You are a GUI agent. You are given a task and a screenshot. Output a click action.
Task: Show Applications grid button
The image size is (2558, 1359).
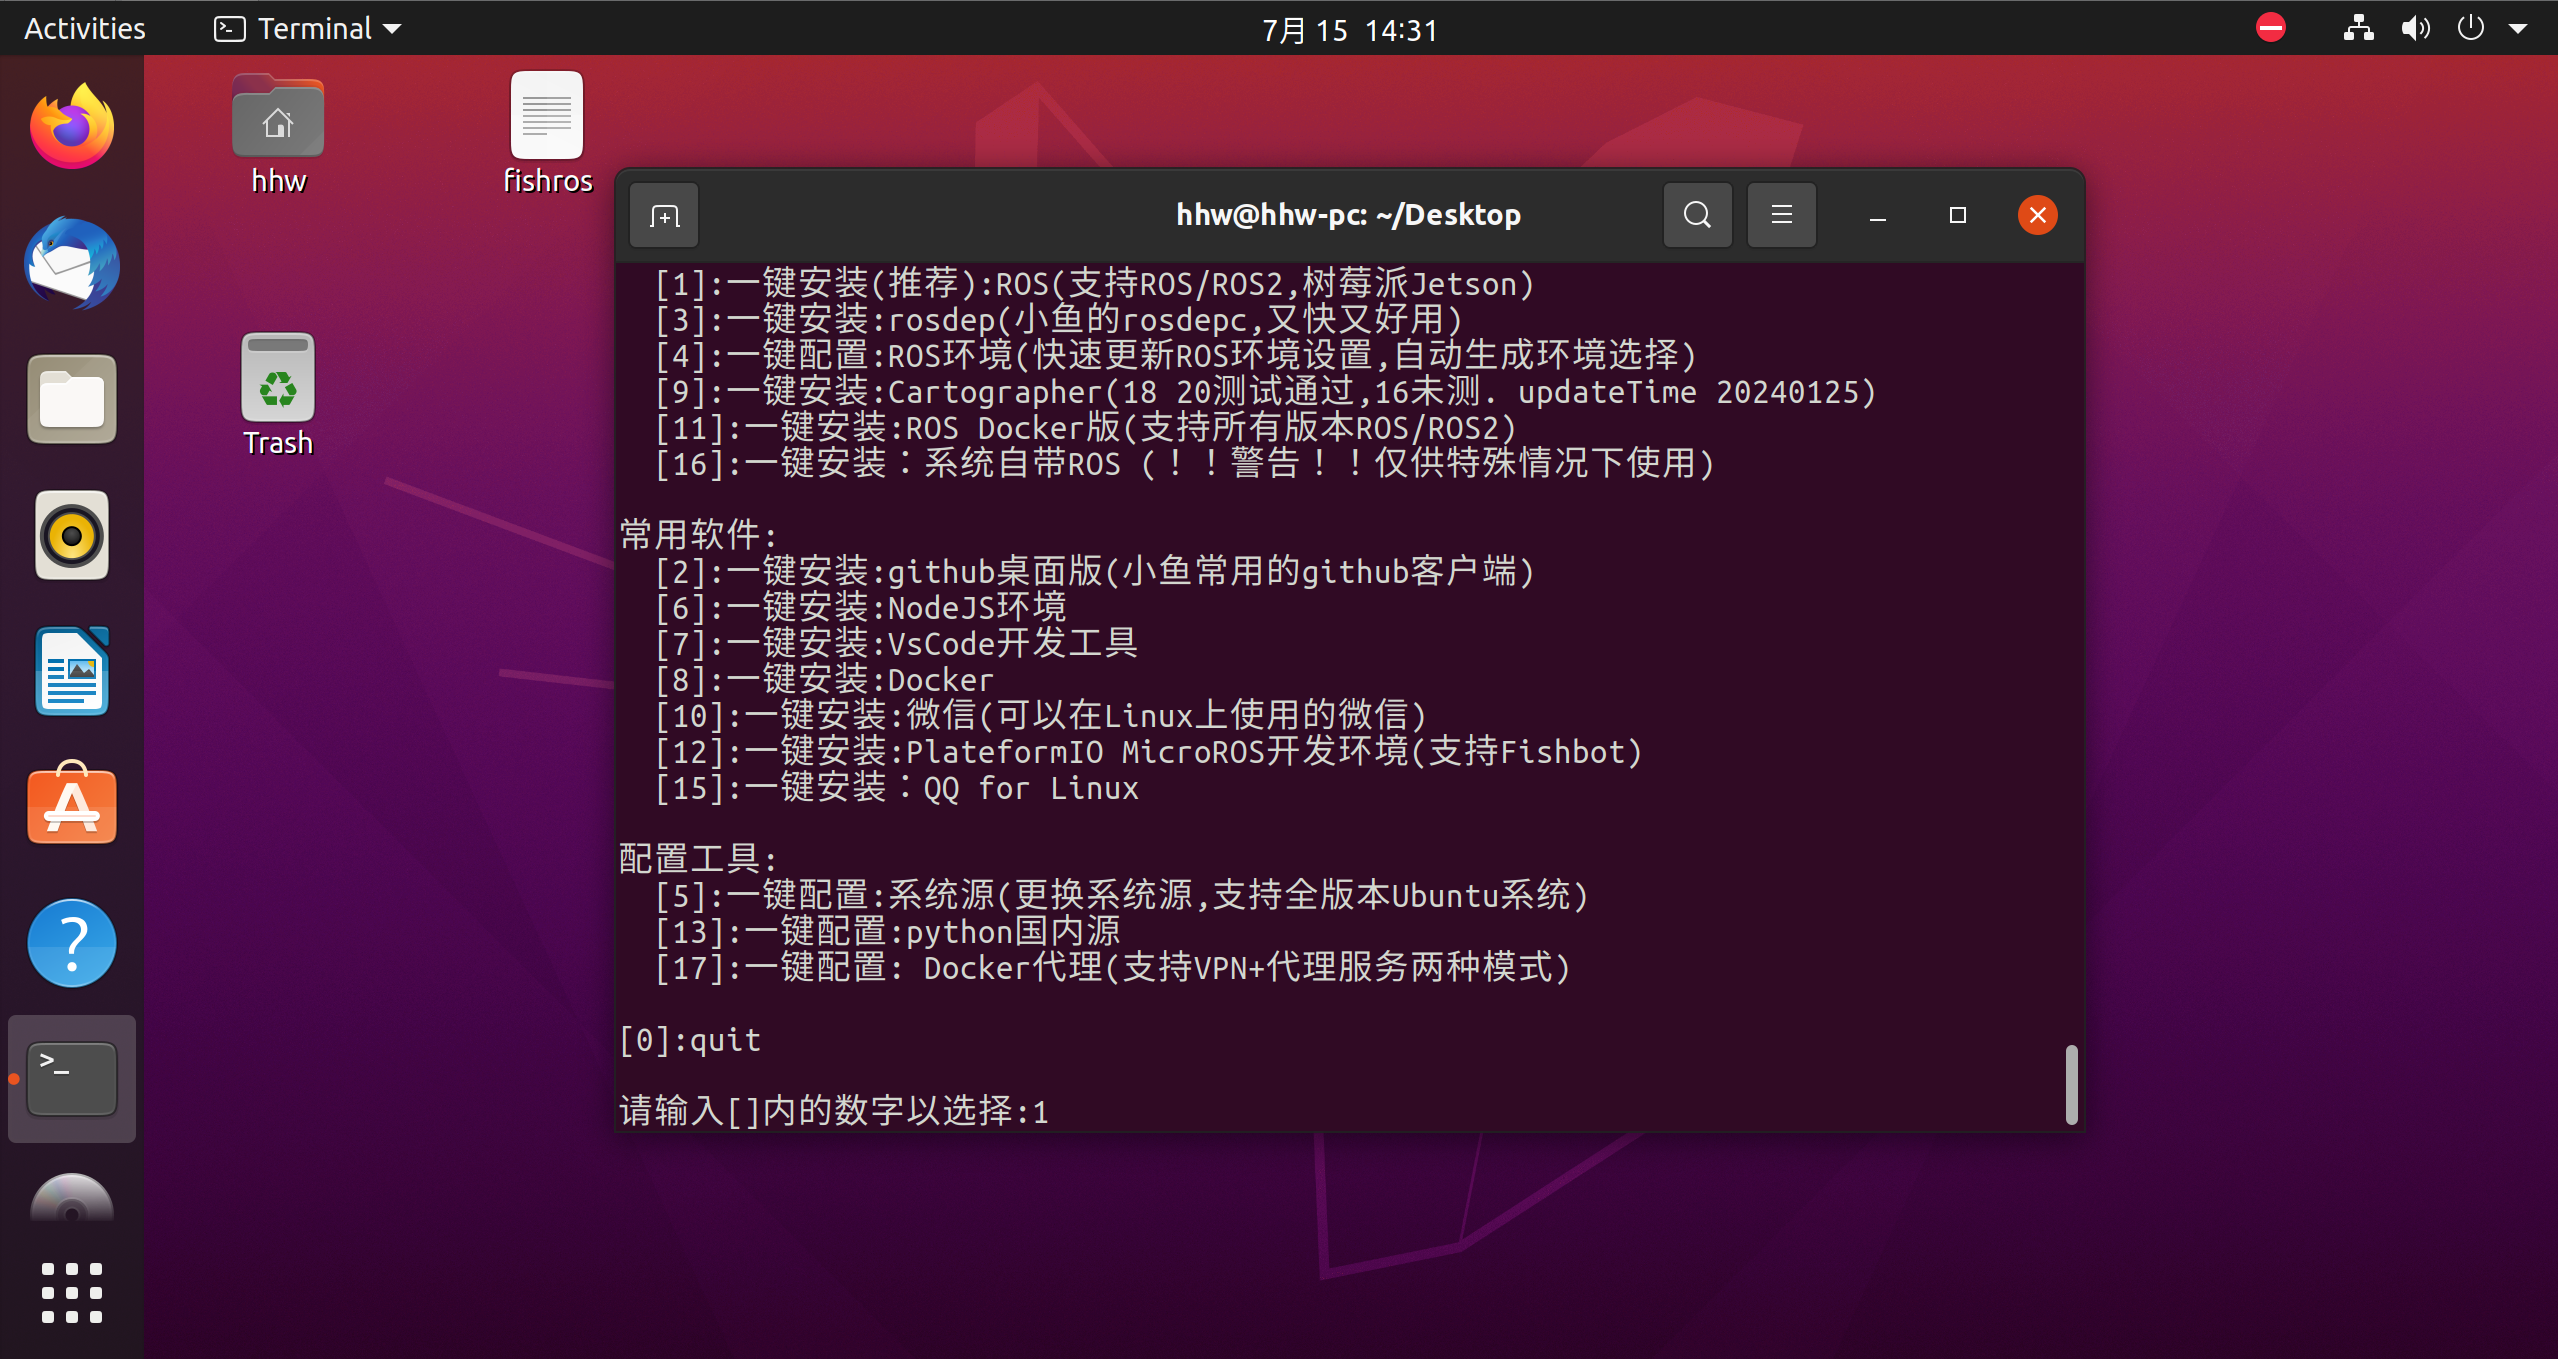72,1292
